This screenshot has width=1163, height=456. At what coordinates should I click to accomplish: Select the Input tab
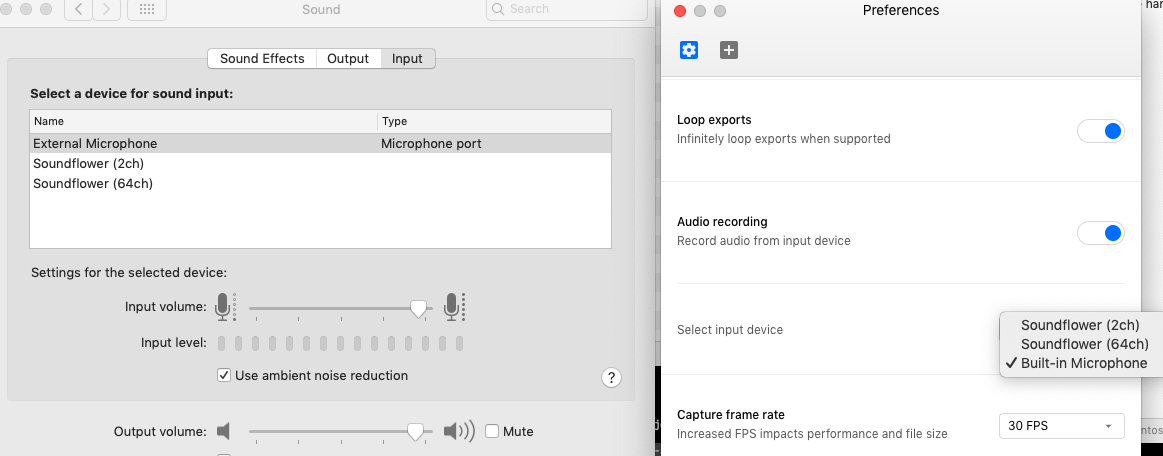pos(407,59)
